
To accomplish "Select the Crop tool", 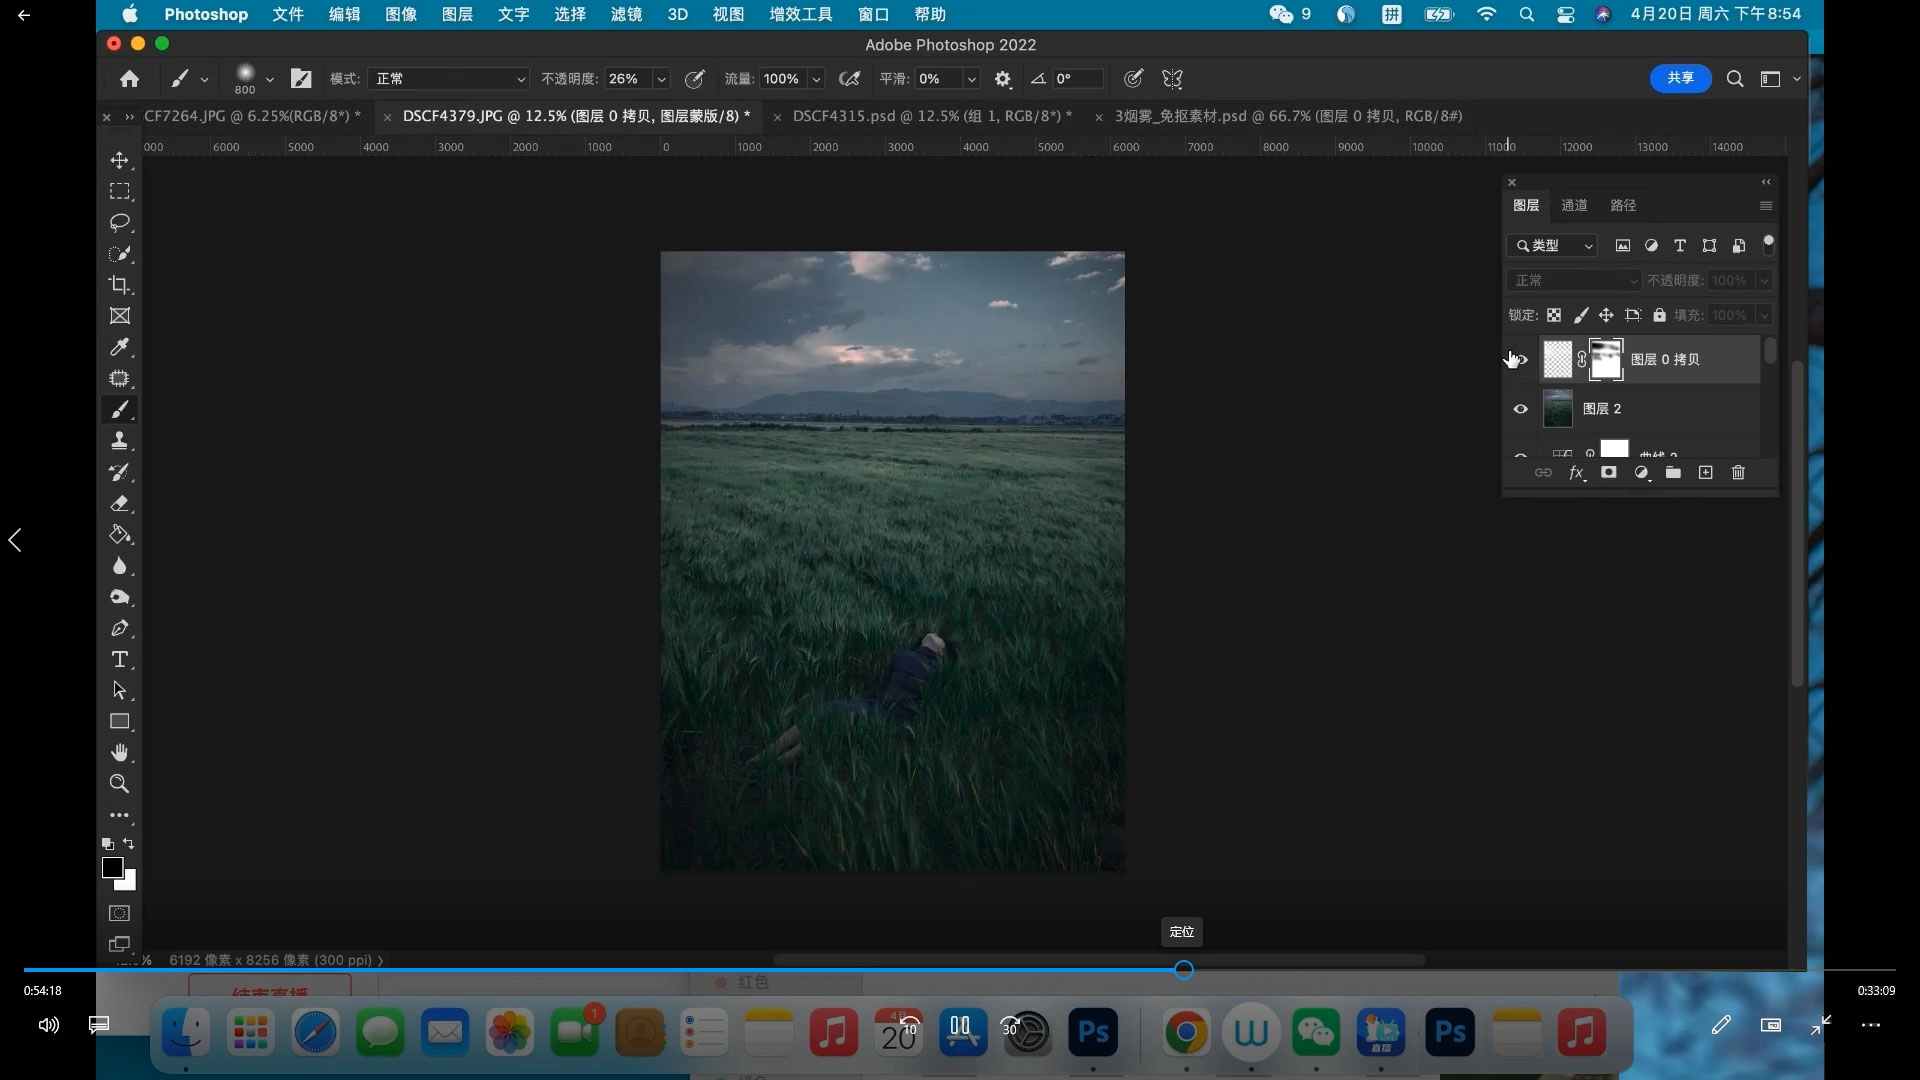I will coord(120,285).
